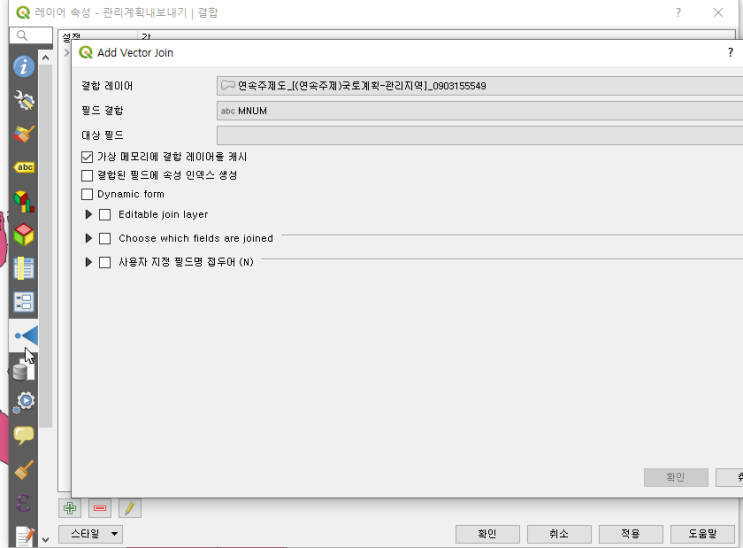This screenshot has width=743, height=548.
Task: Open the join field MNUM dropdown
Action: tap(480, 110)
